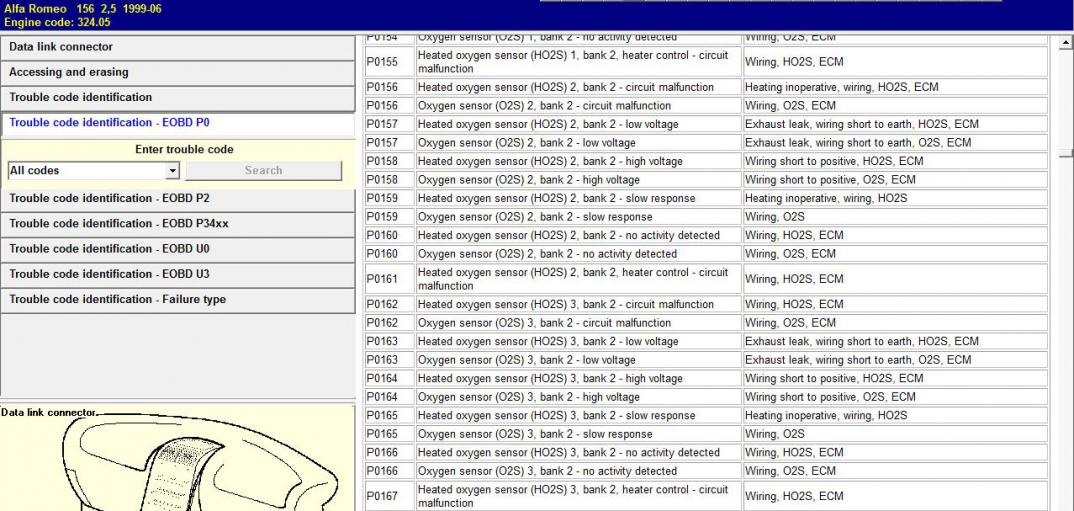Select 'Heated oxygen sensor (HO2S) 2, bank 2 - slow response'
Screen dimensions: 1074x511
point(579,198)
